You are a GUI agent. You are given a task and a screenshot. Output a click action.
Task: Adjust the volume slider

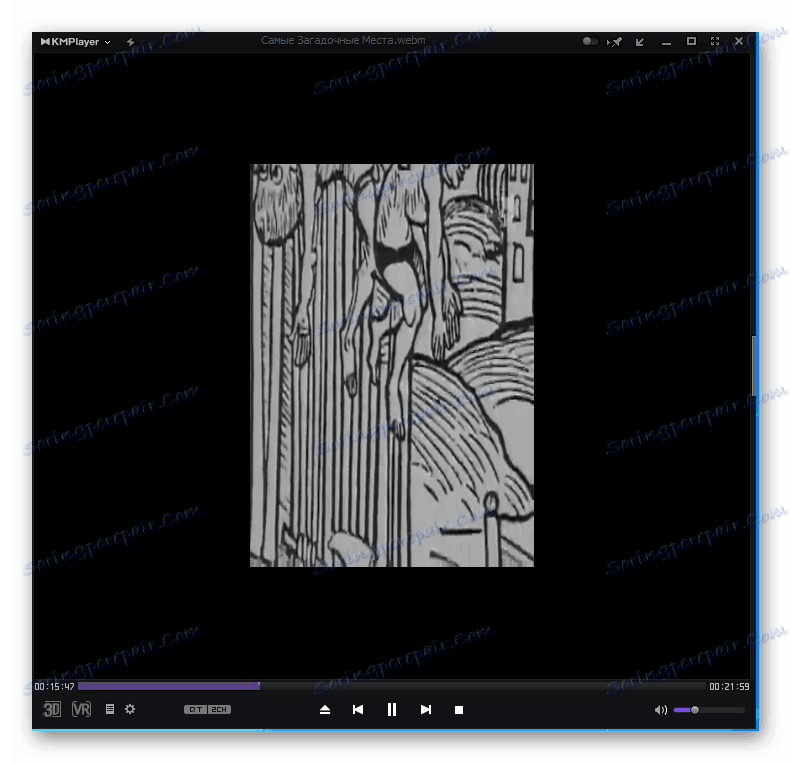(709, 710)
